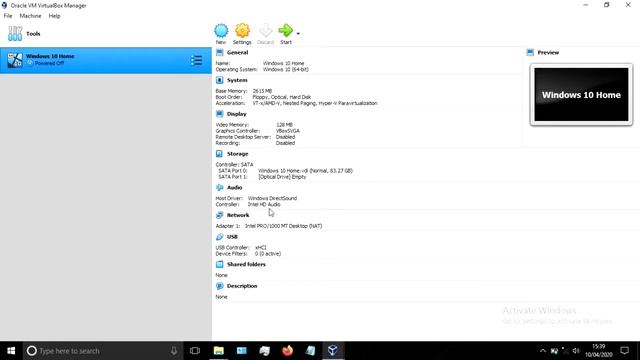Open the Display settings header link
Image resolution: width=640 pixels, height=360 pixels.
click(237, 114)
